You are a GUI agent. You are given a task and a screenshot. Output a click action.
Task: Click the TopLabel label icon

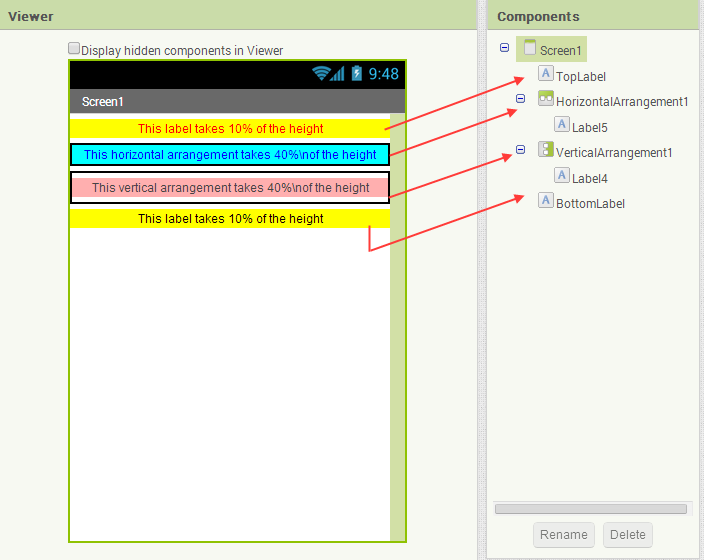point(546,73)
